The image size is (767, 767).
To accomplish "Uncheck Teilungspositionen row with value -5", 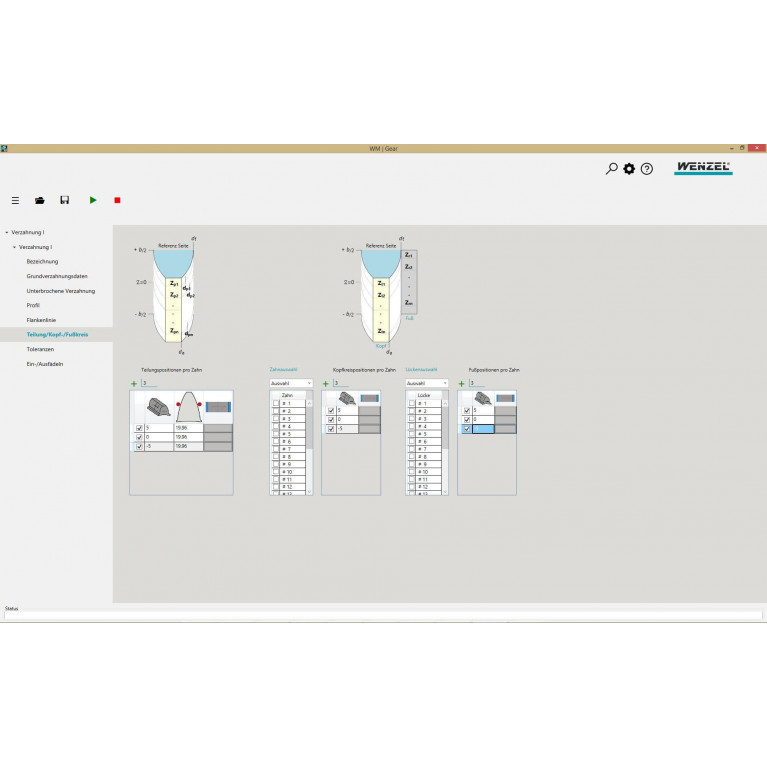I will 139,447.
